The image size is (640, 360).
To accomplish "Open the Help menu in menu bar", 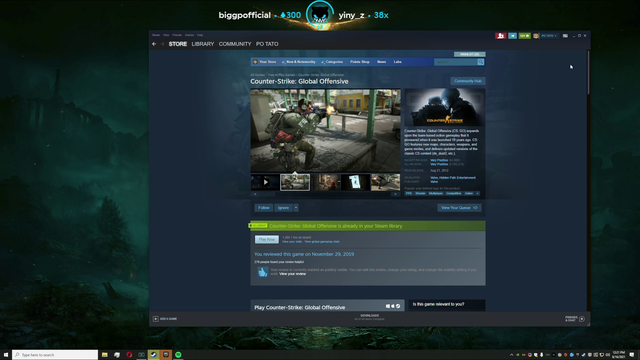I will [200, 35].
